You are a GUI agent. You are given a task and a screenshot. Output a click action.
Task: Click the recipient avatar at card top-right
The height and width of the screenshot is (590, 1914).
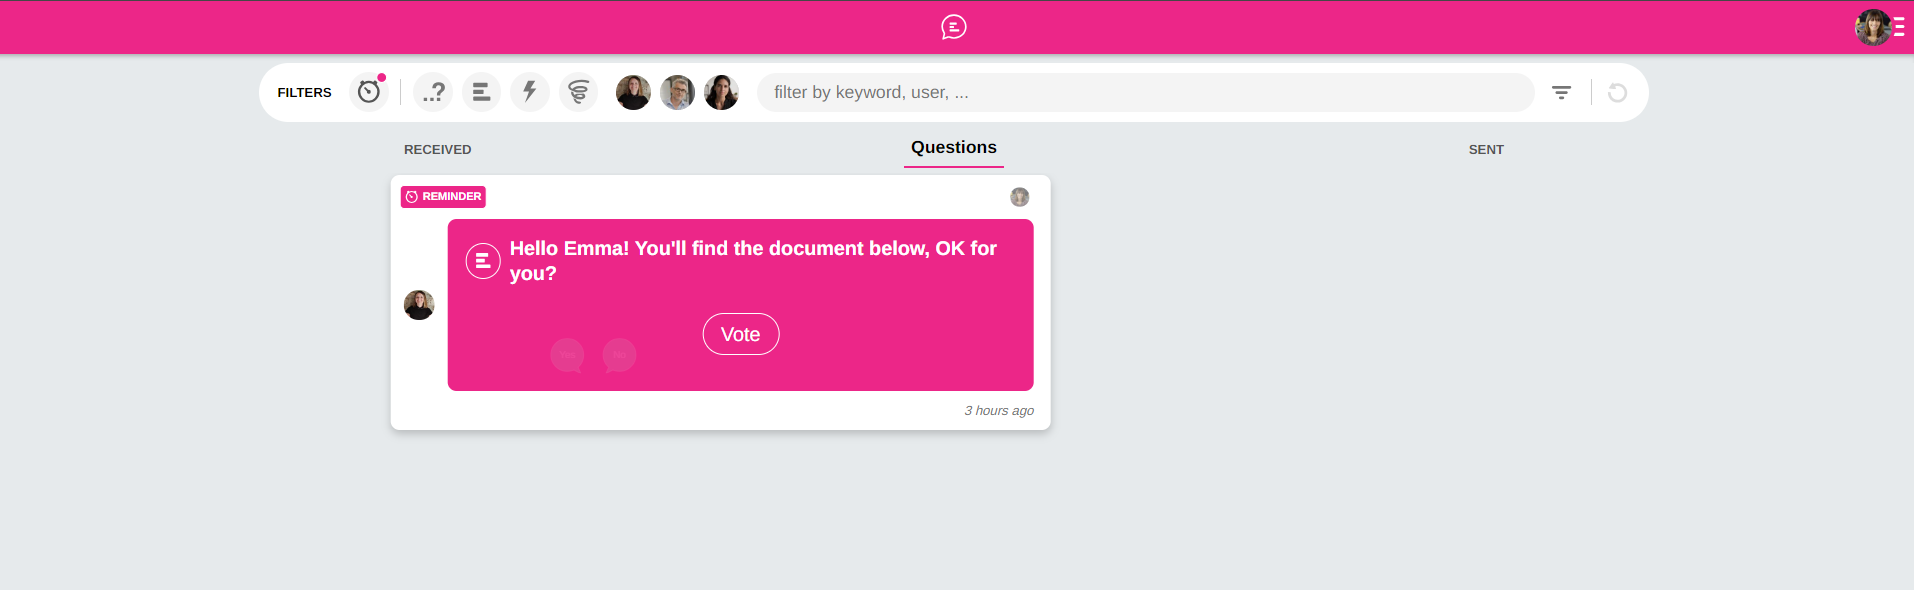1019,197
